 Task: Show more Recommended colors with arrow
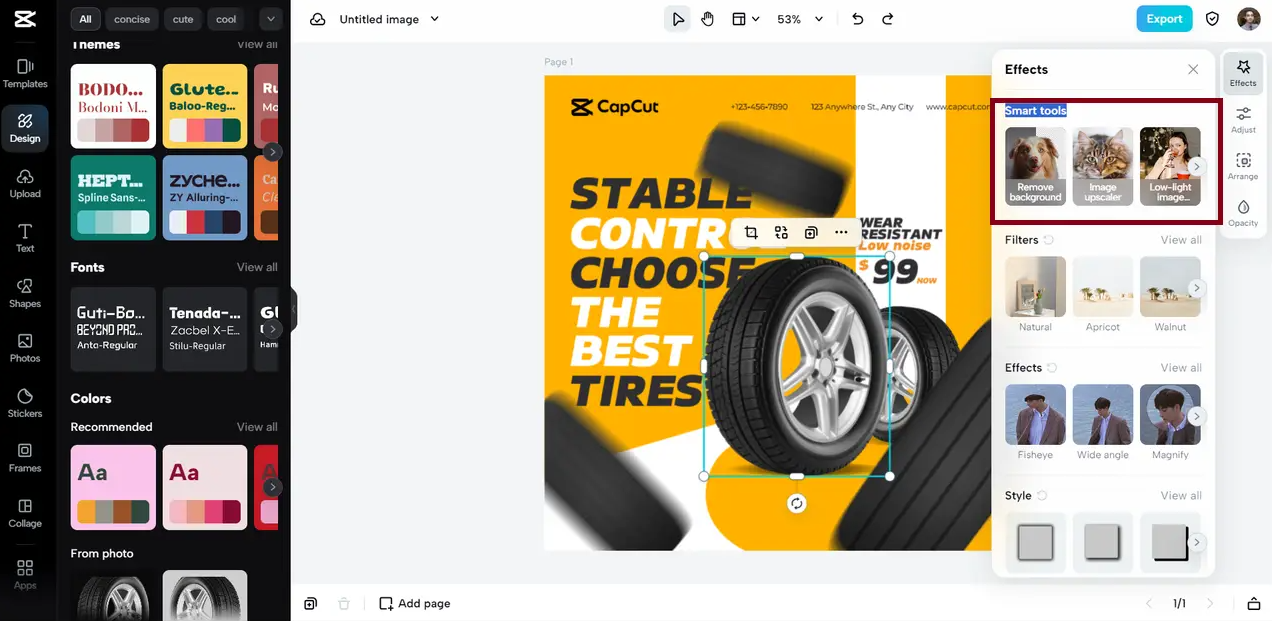(272, 487)
